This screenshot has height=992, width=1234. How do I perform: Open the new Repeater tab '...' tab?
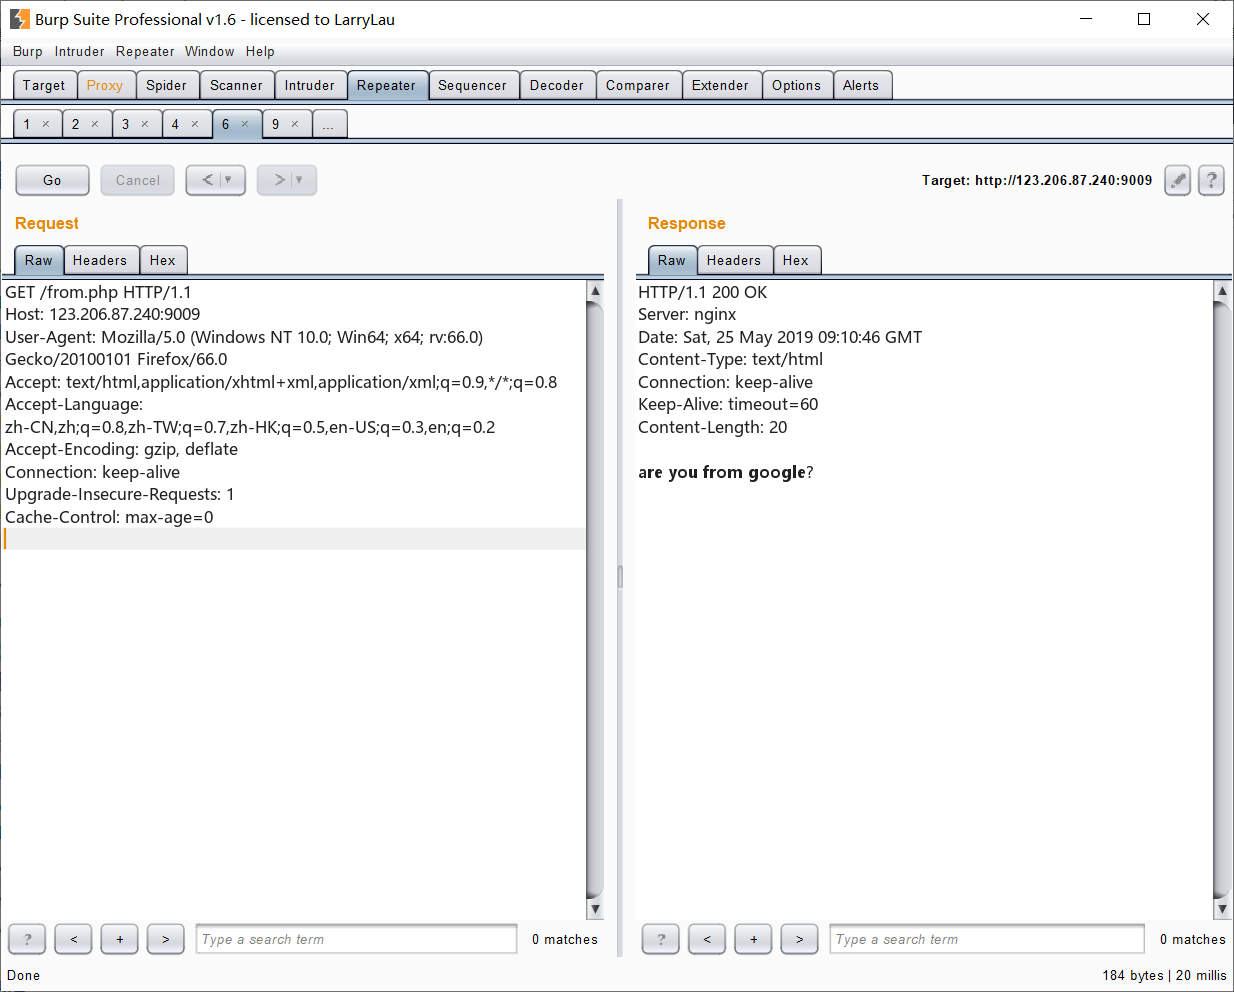pos(330,124)
